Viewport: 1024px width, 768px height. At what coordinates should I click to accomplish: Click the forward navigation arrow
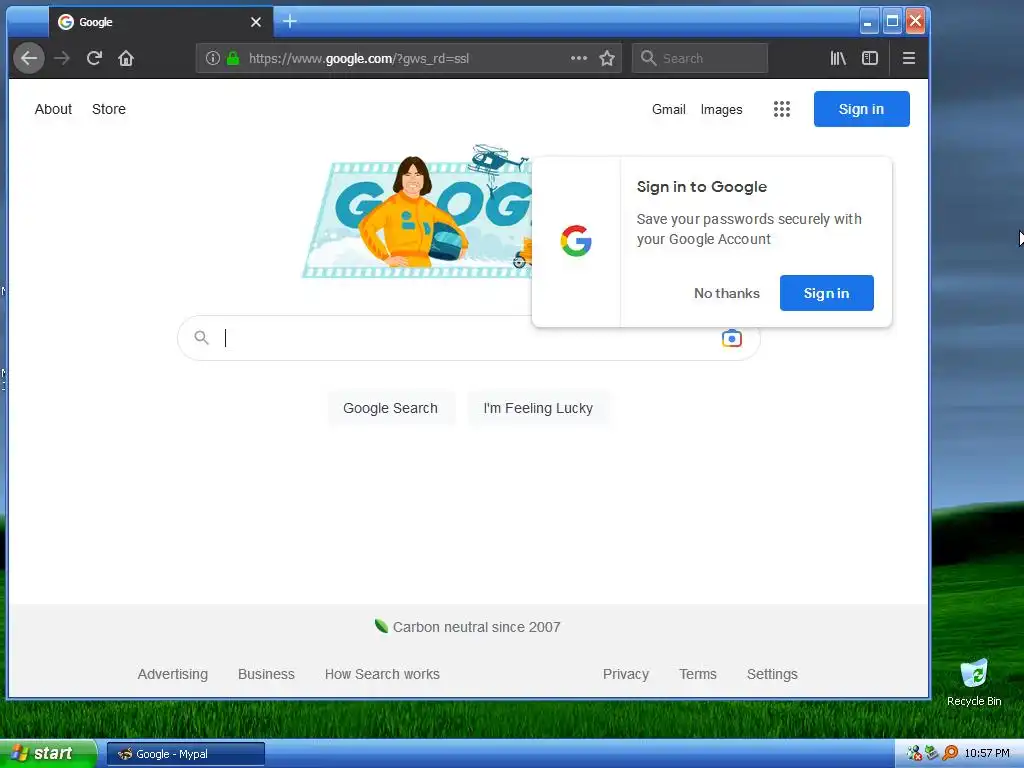(x=62, y=58)
